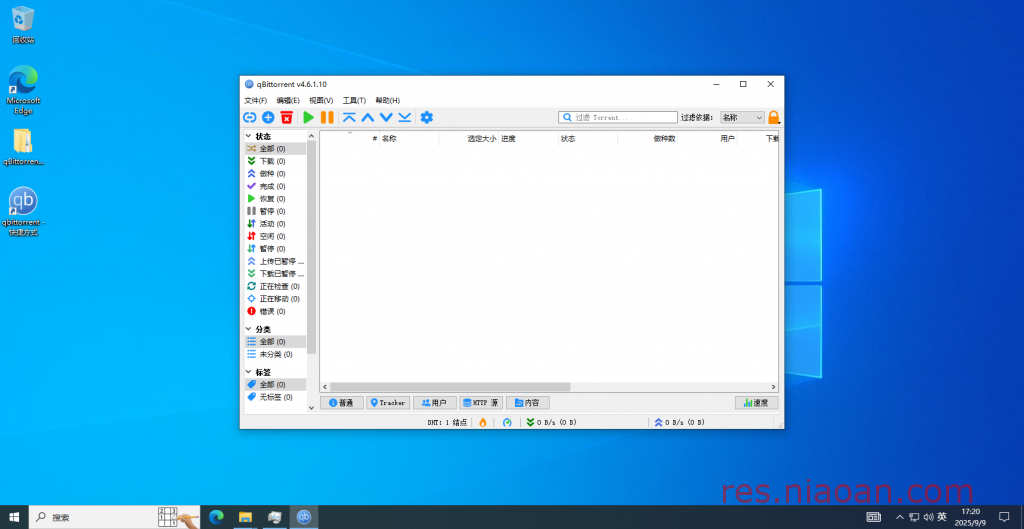Sort by the 状态 column header

coord(588,138)
